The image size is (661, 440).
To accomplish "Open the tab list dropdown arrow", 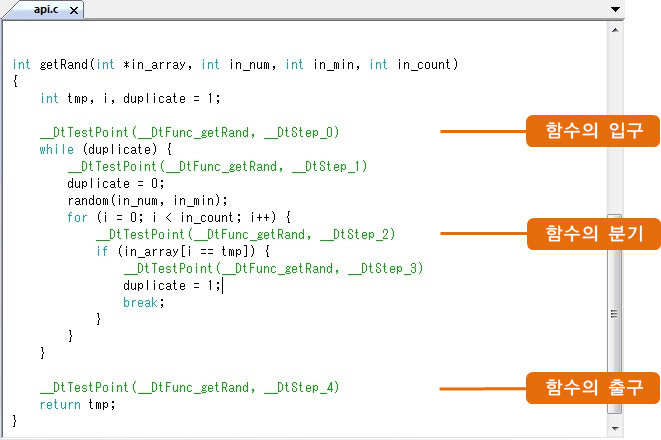I will point(615,9).
